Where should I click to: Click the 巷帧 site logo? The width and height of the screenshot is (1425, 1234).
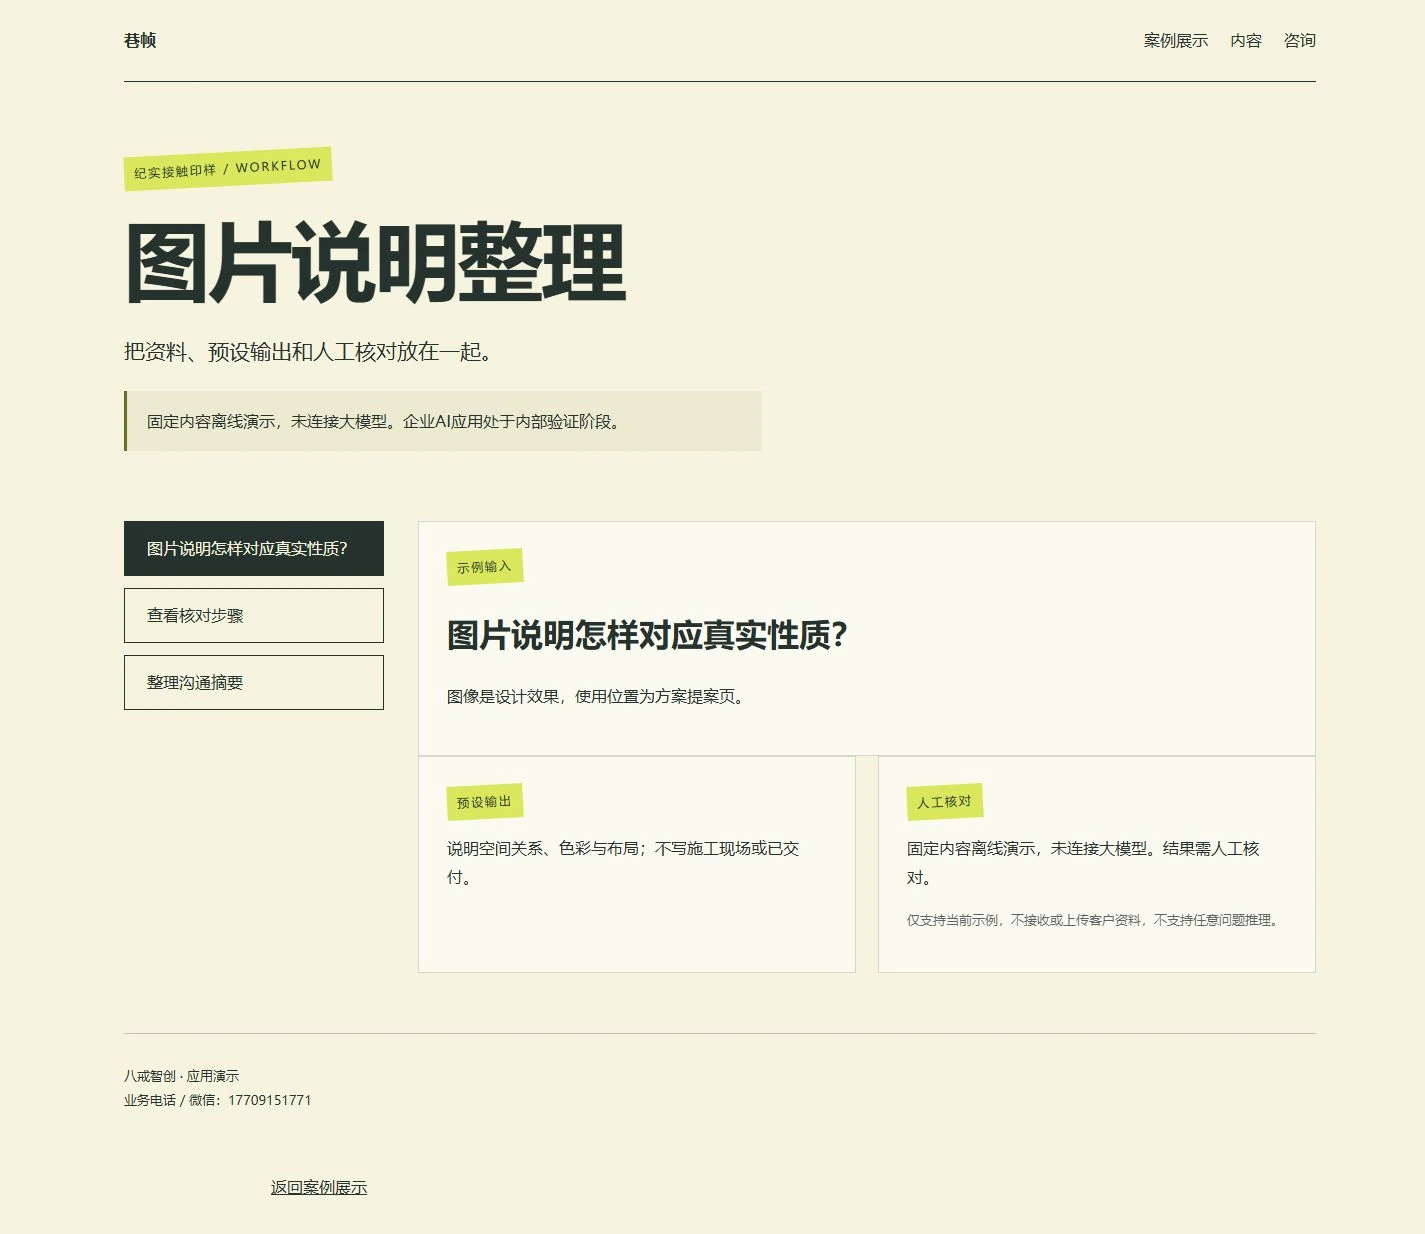coord(140,41)
